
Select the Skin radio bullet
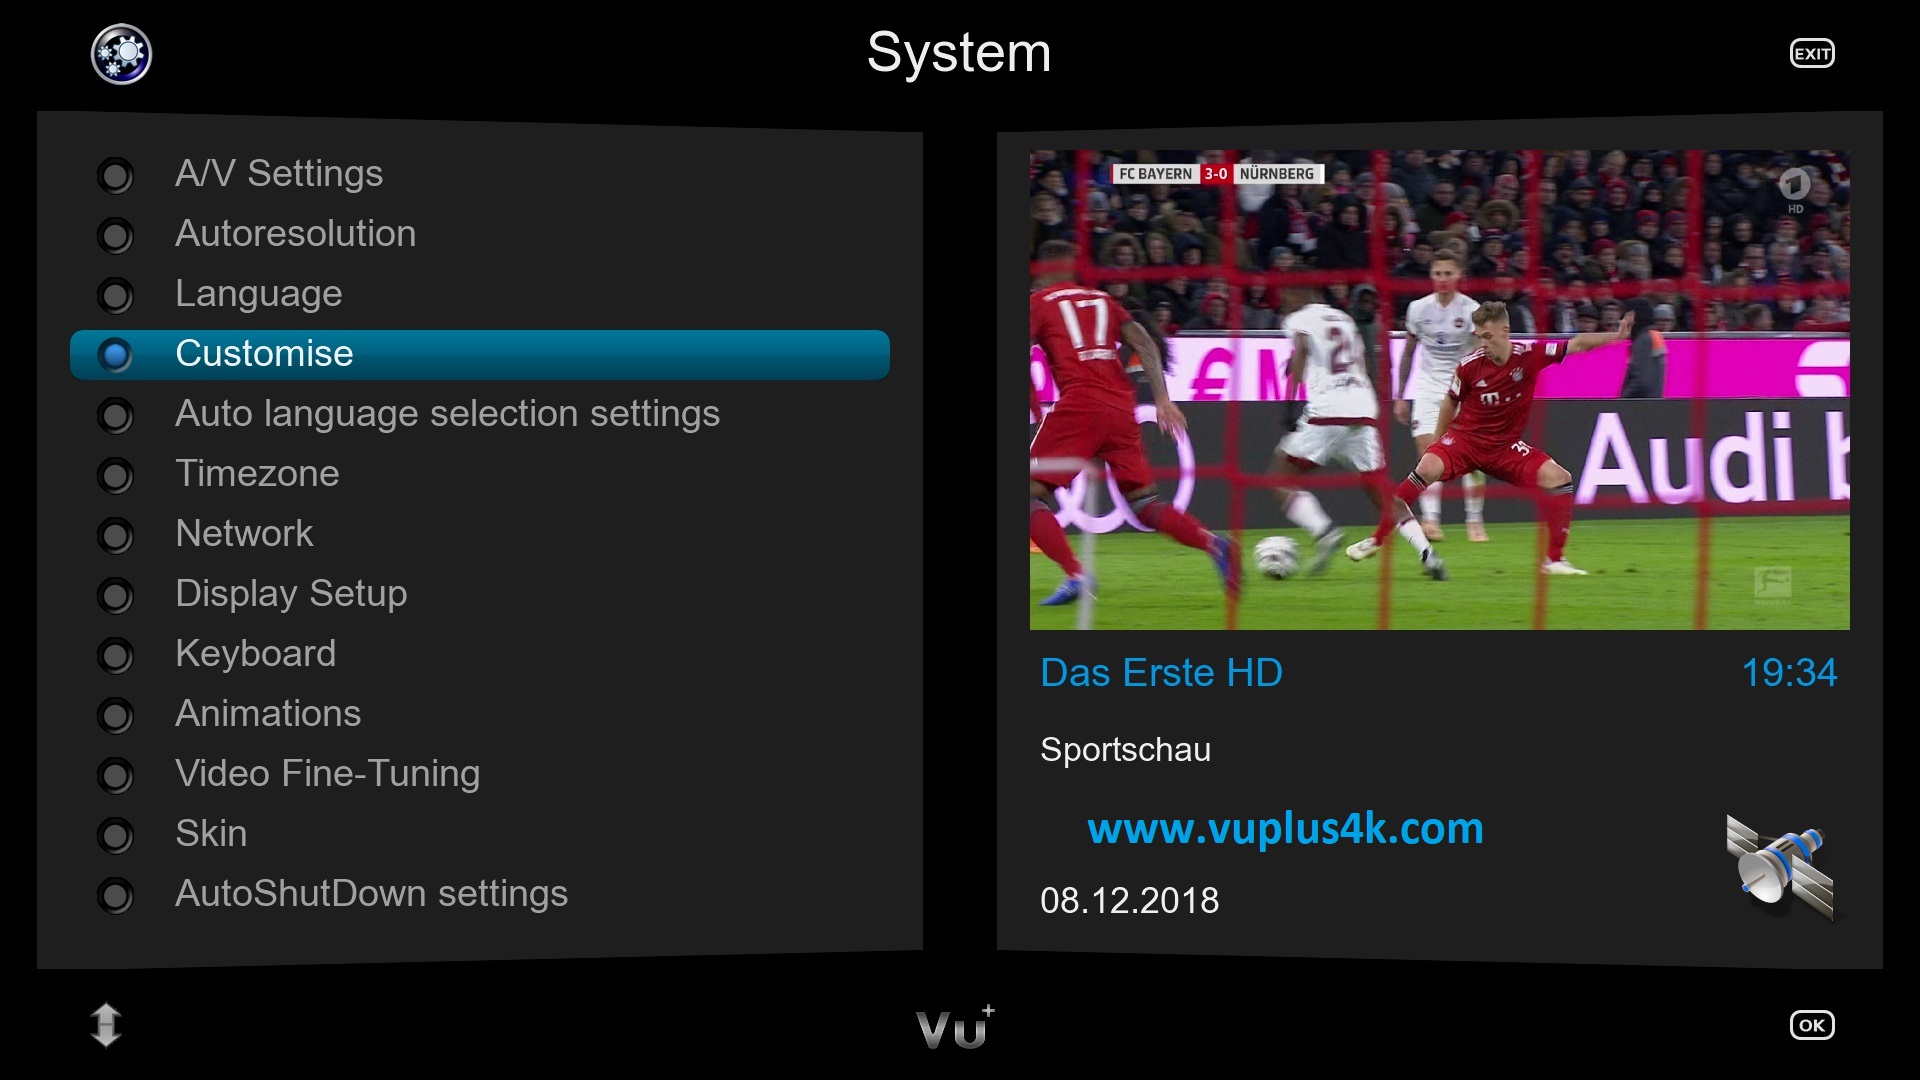(115, 835)
